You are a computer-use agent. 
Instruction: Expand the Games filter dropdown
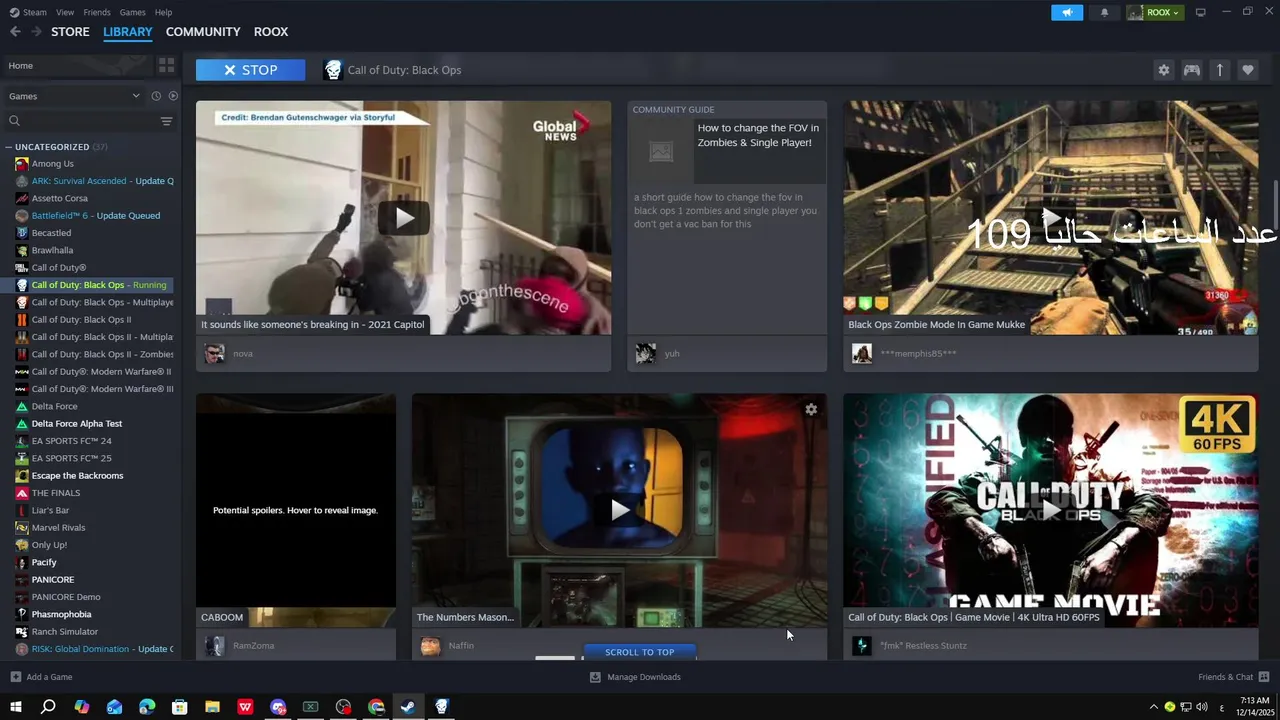(74, 96)
